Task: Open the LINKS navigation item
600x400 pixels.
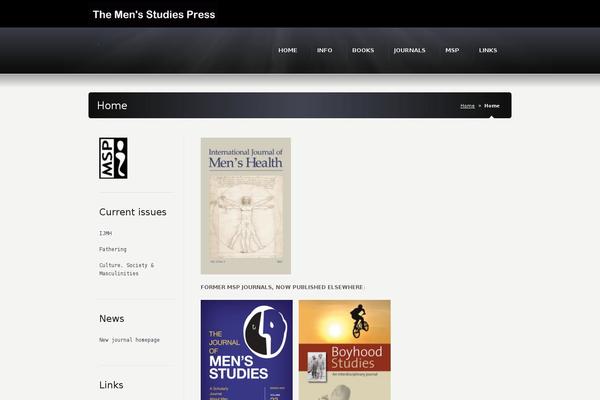Action: pos(488,51)
